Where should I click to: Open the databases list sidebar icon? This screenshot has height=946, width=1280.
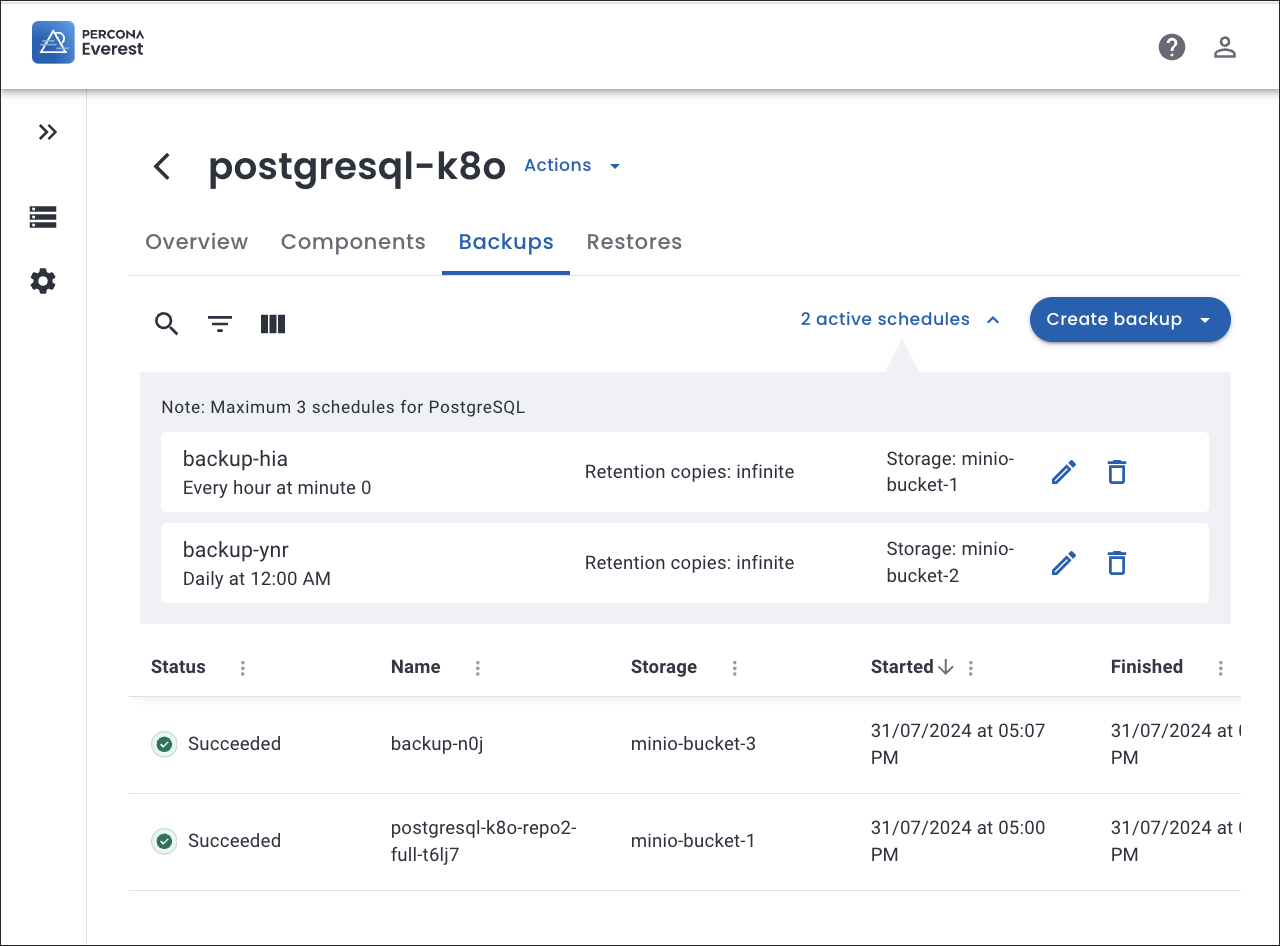[43, 217]
